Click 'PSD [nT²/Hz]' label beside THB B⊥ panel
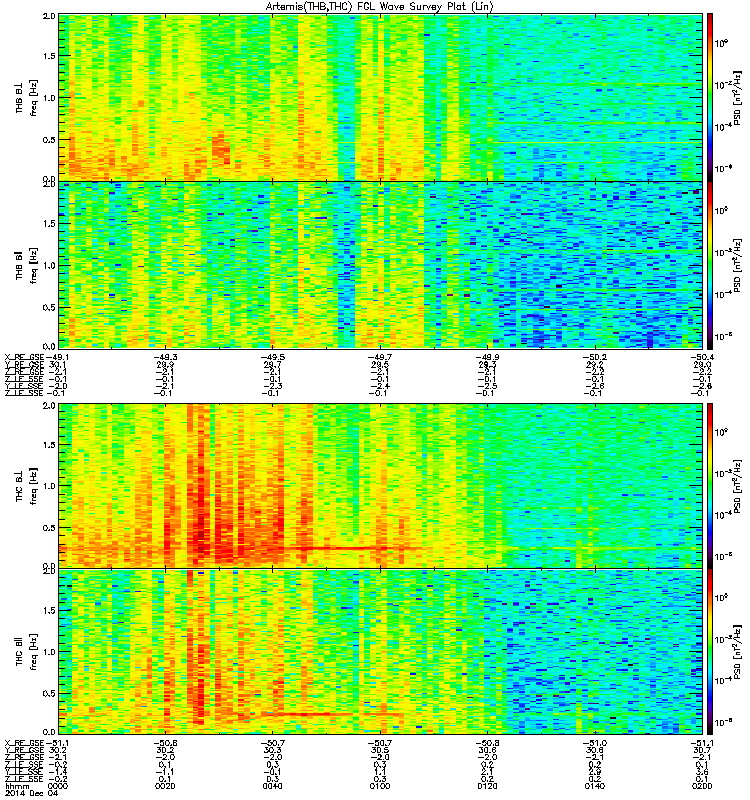 (738, 98)
